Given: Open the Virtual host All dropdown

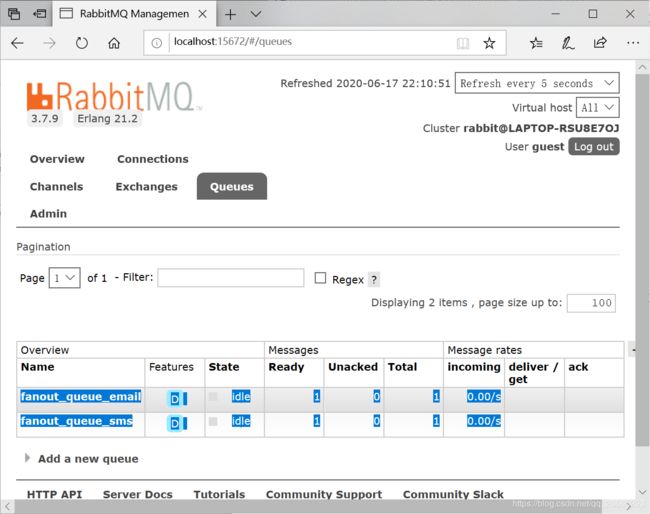Looking at the screenshot, I should coord(597,108).
